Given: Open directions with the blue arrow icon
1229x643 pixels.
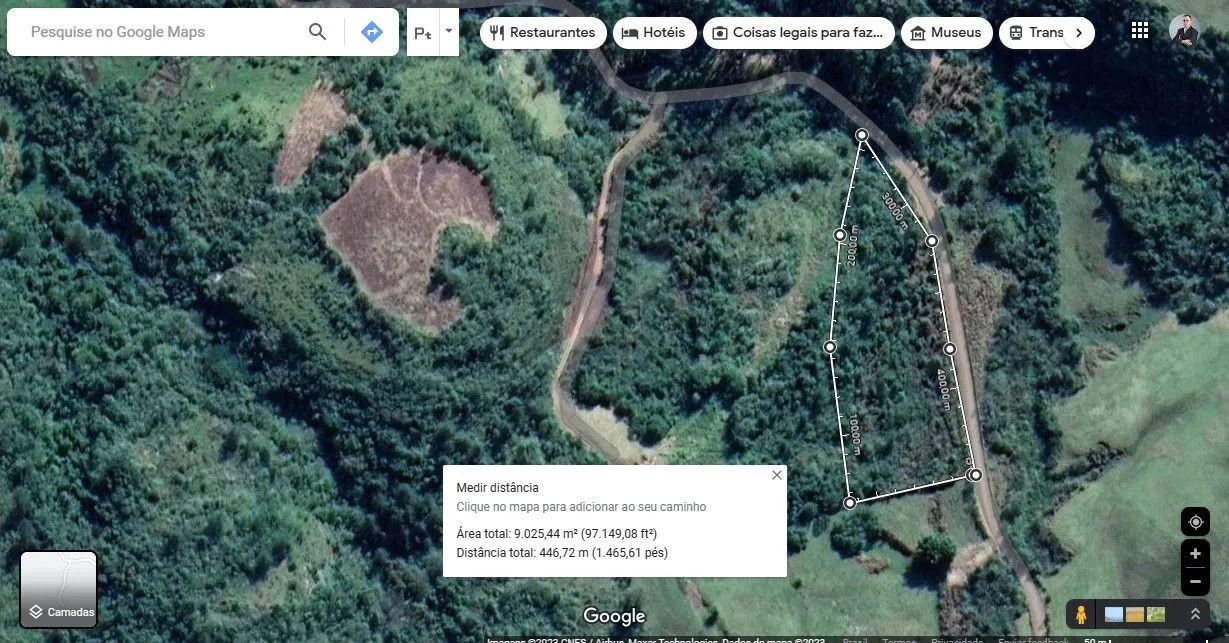Looking at the screenshot, I should (x=371, y=32).
